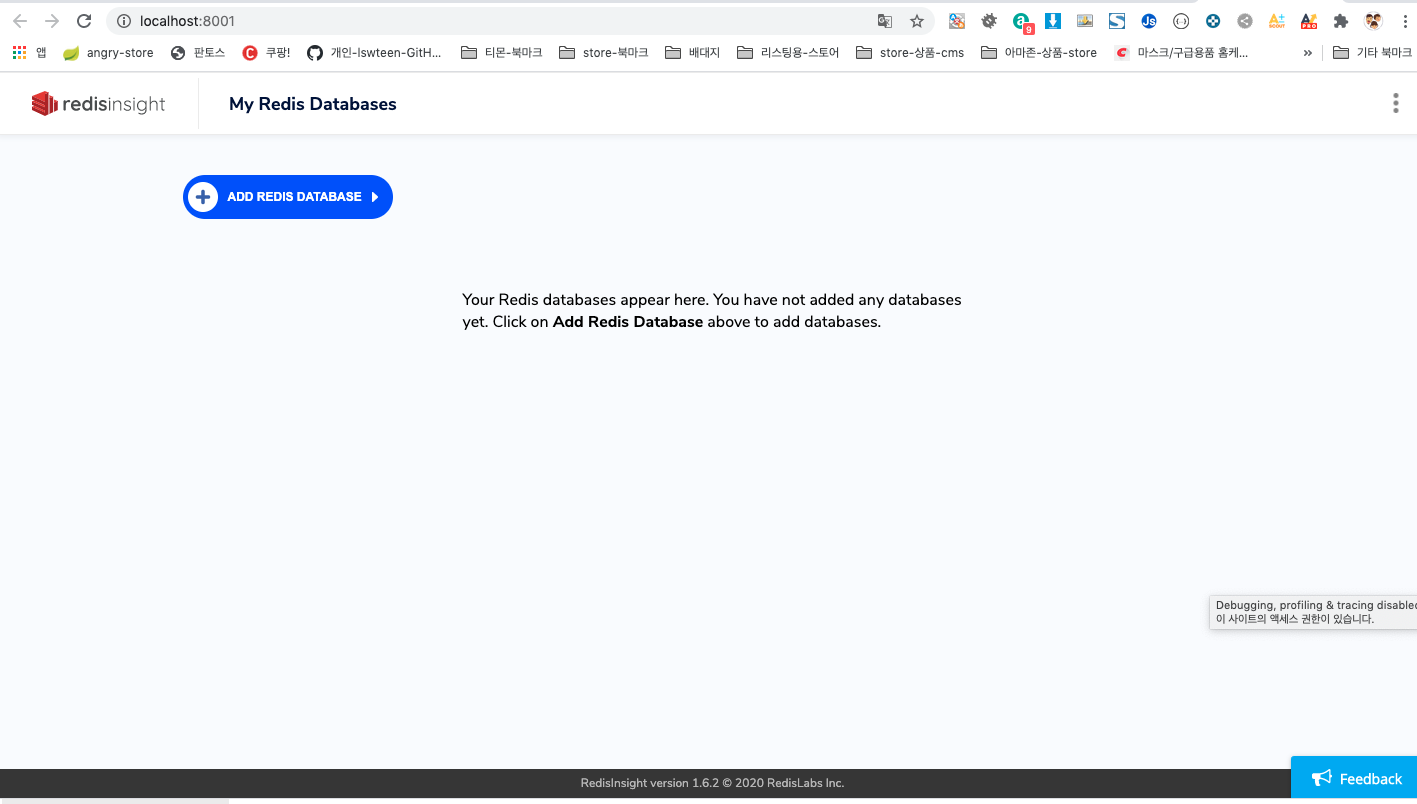Viewport: 1417px width, 804px height.
Task: Open the green 'a' extension with badge 9
Action: (x=1022, y=22)
